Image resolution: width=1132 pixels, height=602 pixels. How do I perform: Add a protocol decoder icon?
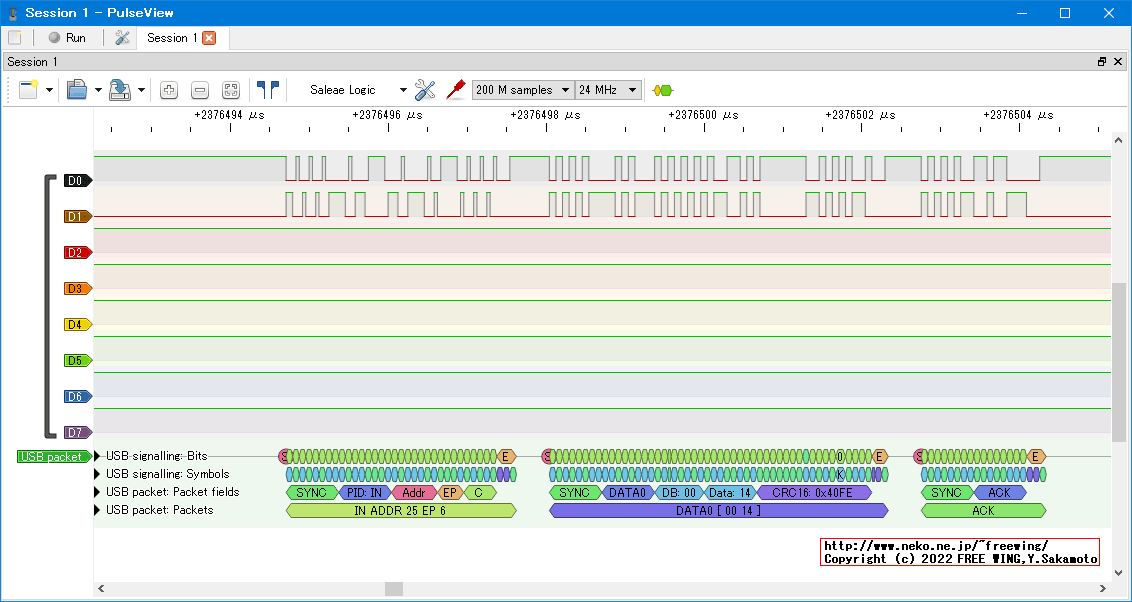662,90
